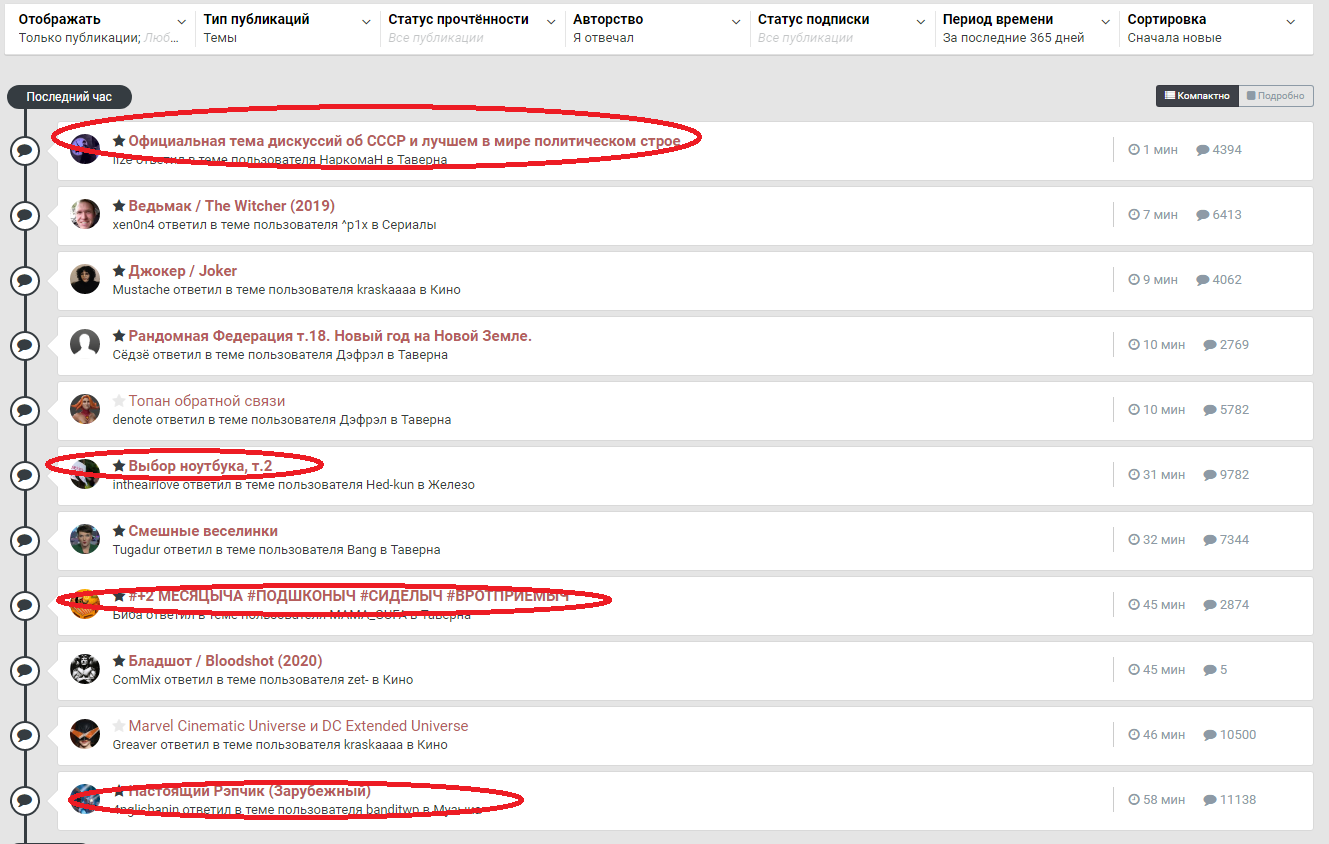The width and height of the screenshot is (1329, 844).
Task: Click comment count icon for Смешные веселинки
Action: (x=1210, y=540)
